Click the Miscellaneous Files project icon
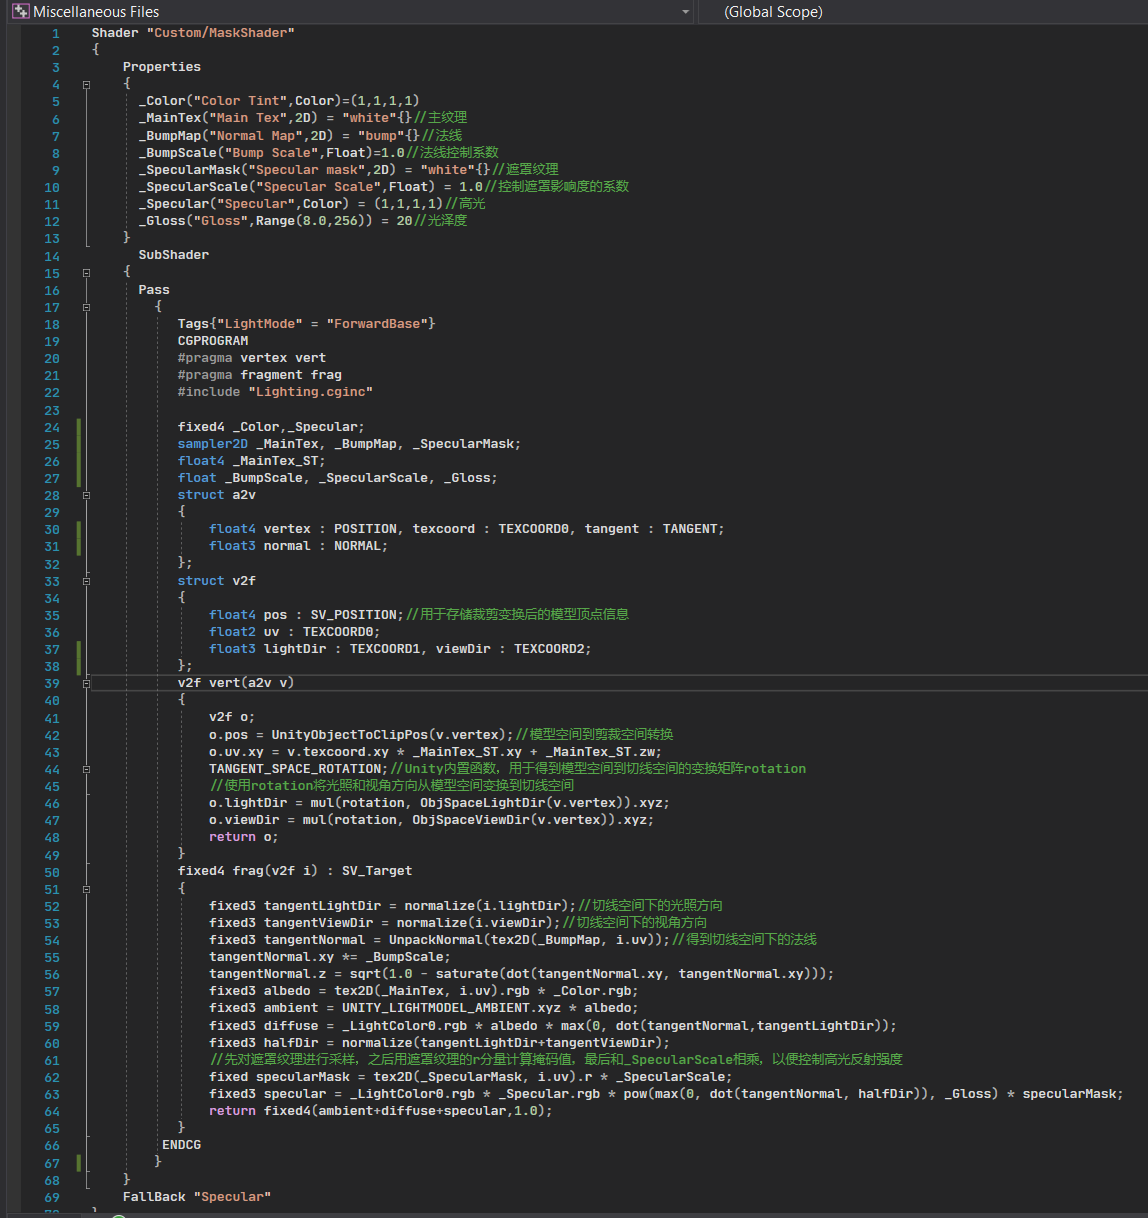 pyautogui.click(x=20, y=12)
